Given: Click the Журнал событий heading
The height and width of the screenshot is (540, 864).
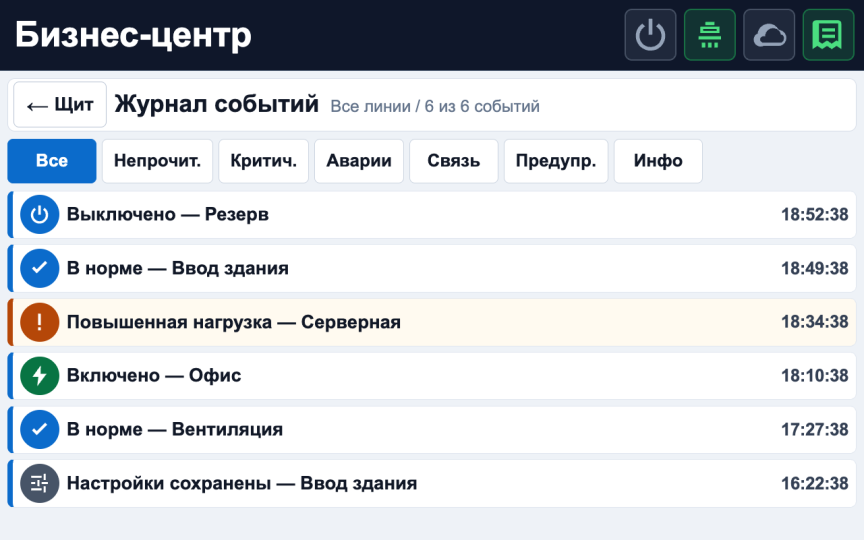Looking at the screenshot, I should (217, 104).
